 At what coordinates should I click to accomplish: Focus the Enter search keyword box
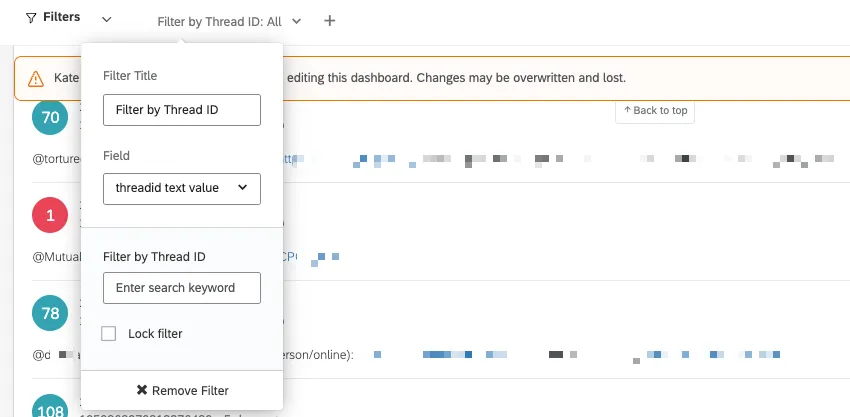pyautogui.click(x=181, y=288)
